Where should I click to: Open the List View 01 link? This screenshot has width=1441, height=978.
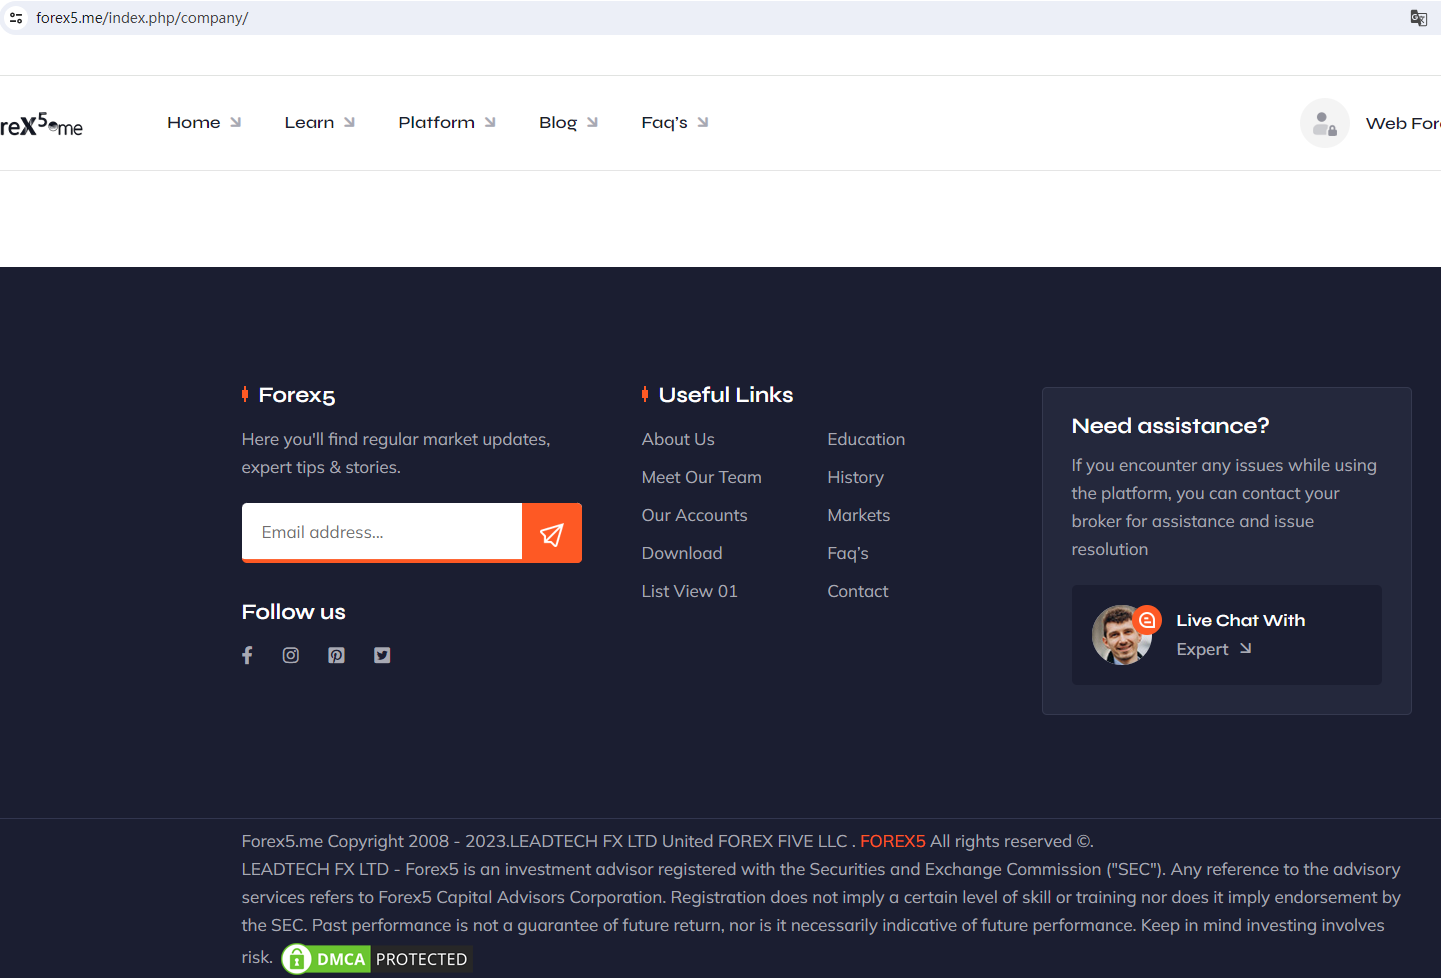(x=690, y=591)
